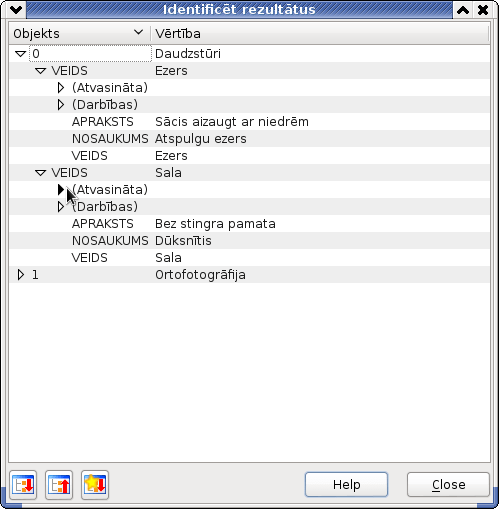Collapse the VEIDS Sala feature node
This screenshot has height=509, width=499.
click(40, 173)
